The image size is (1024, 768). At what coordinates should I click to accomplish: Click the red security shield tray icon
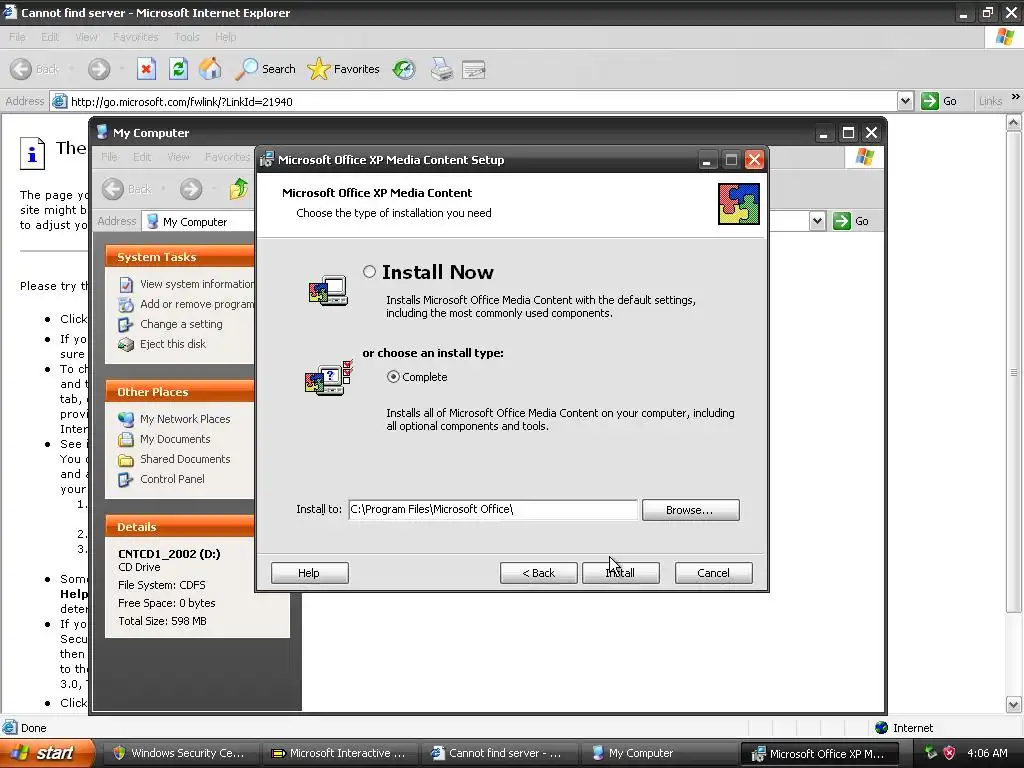pos(950,753)
